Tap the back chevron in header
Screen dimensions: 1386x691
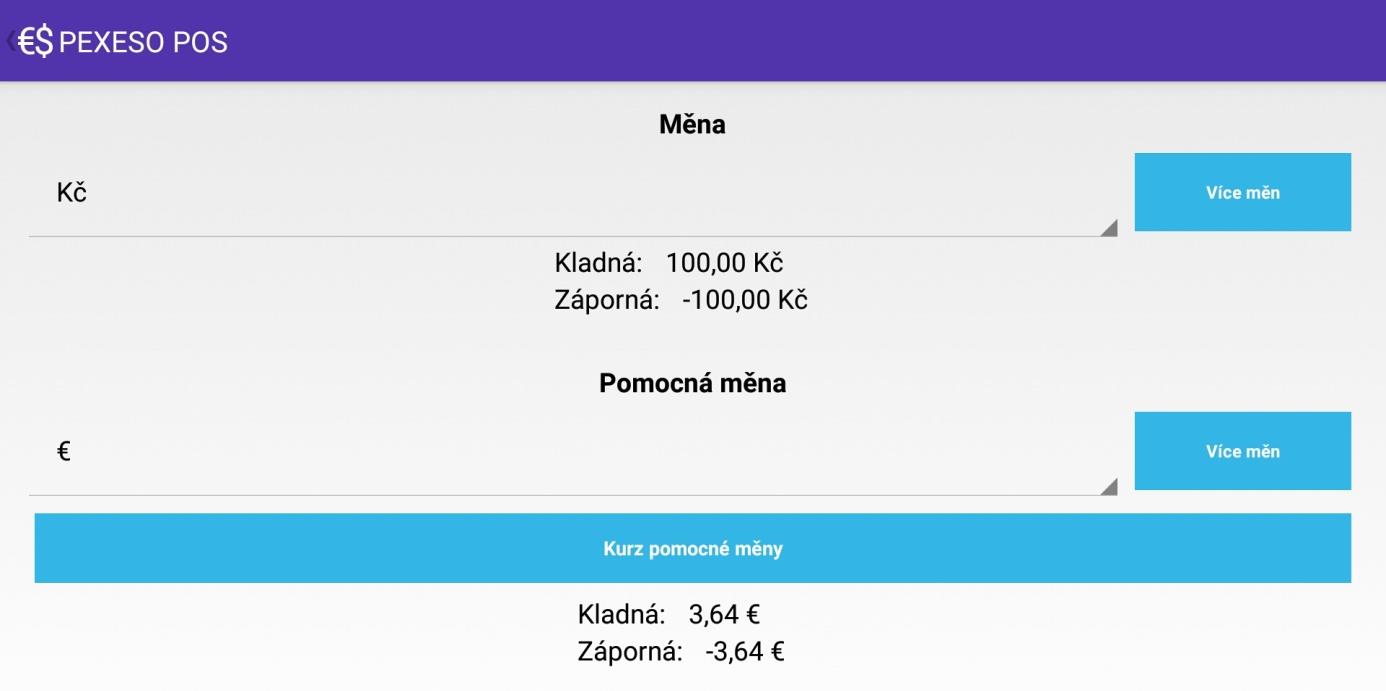pyautogui.click(x=10, y=41)
